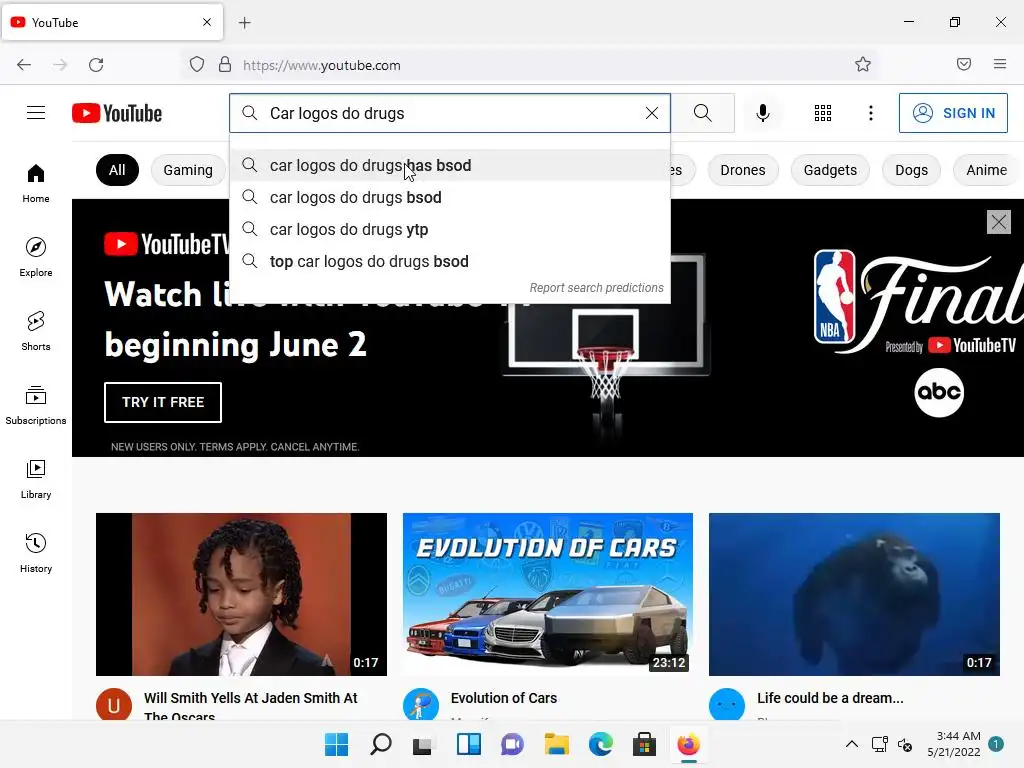1024x768 pixels.
Task: Open the U channel avatar
Action: 114,705
